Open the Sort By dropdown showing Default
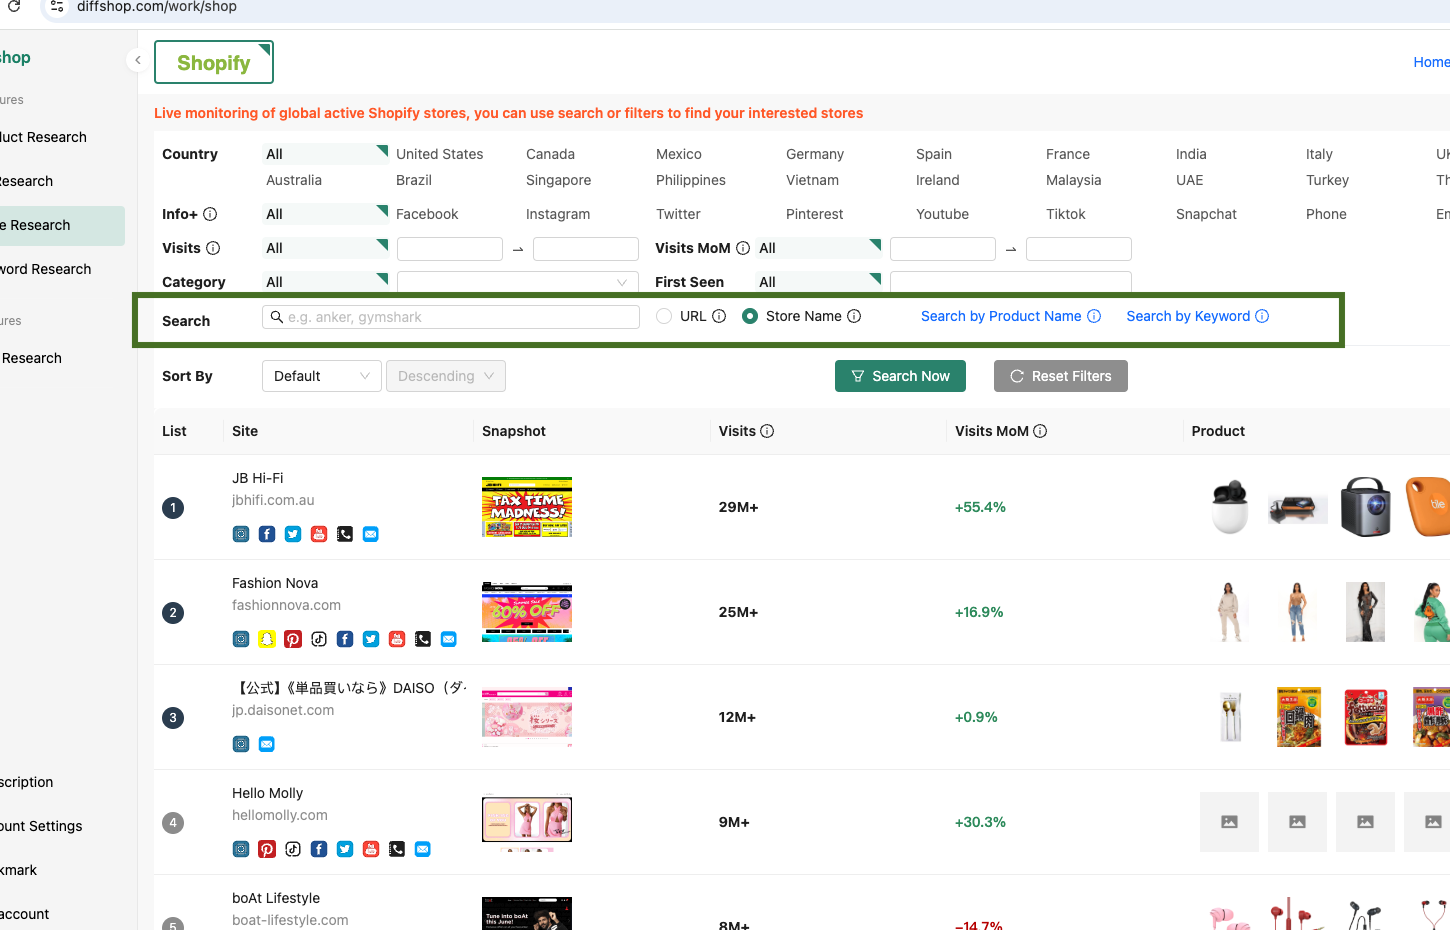 click(321, 376)
